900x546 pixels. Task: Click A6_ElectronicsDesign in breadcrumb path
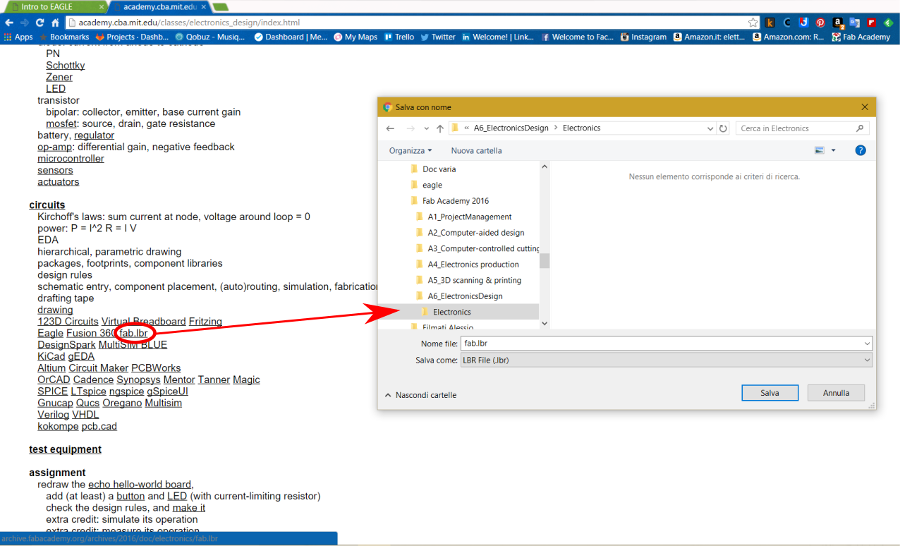tap(511, 128)
